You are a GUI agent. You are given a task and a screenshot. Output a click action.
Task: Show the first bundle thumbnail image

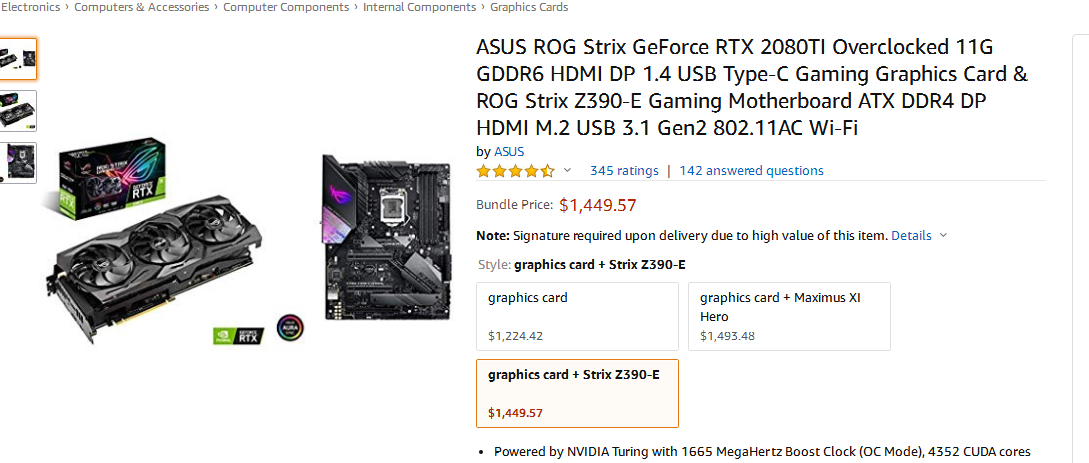click(x=18, y=59)
